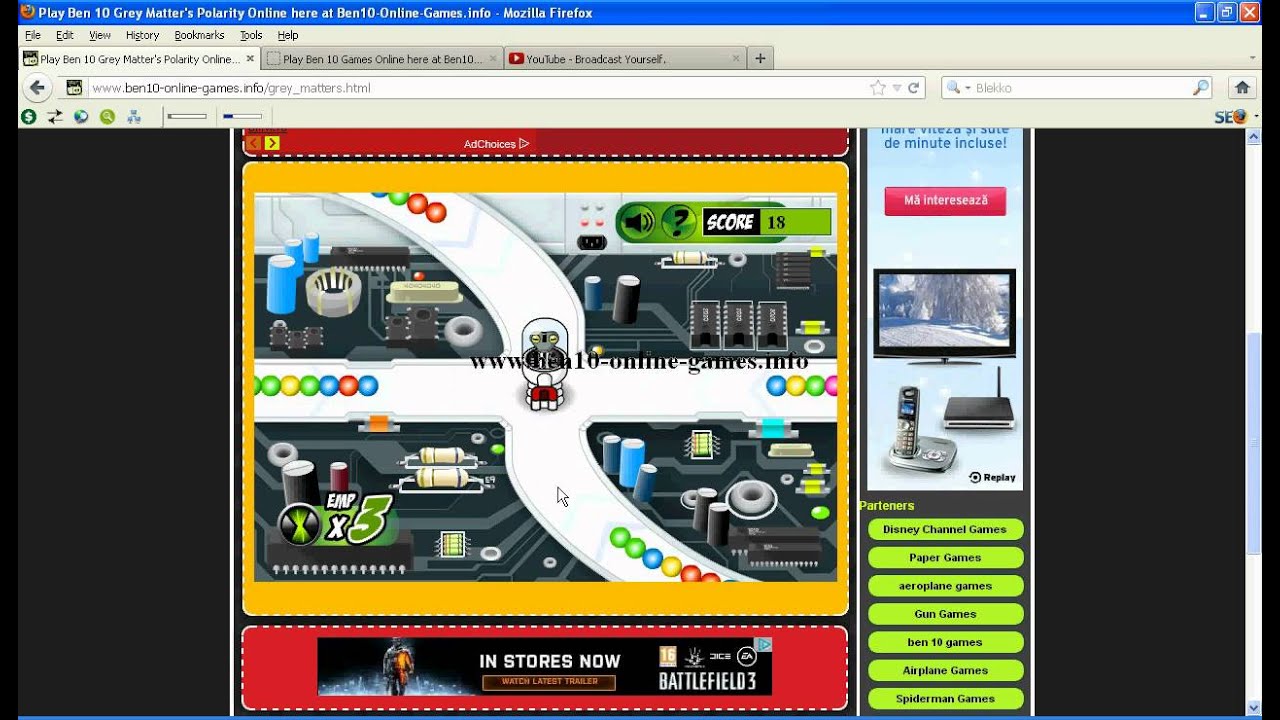Click the Parteners heading text
This screenshot has width=1280, height=720.
tap(887, 506)
